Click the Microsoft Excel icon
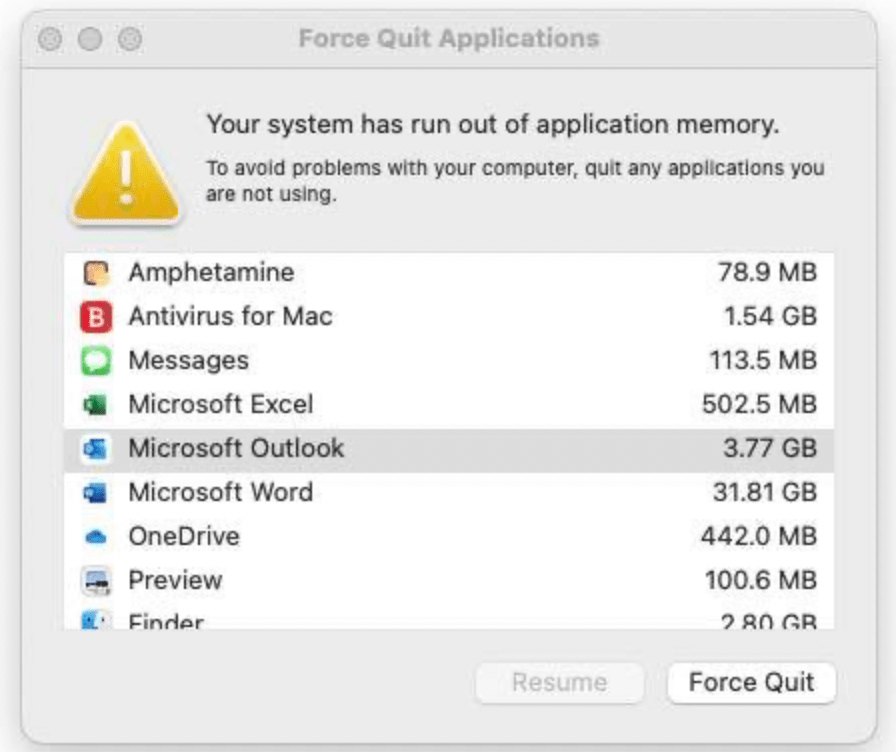 (x=95, y=405)
